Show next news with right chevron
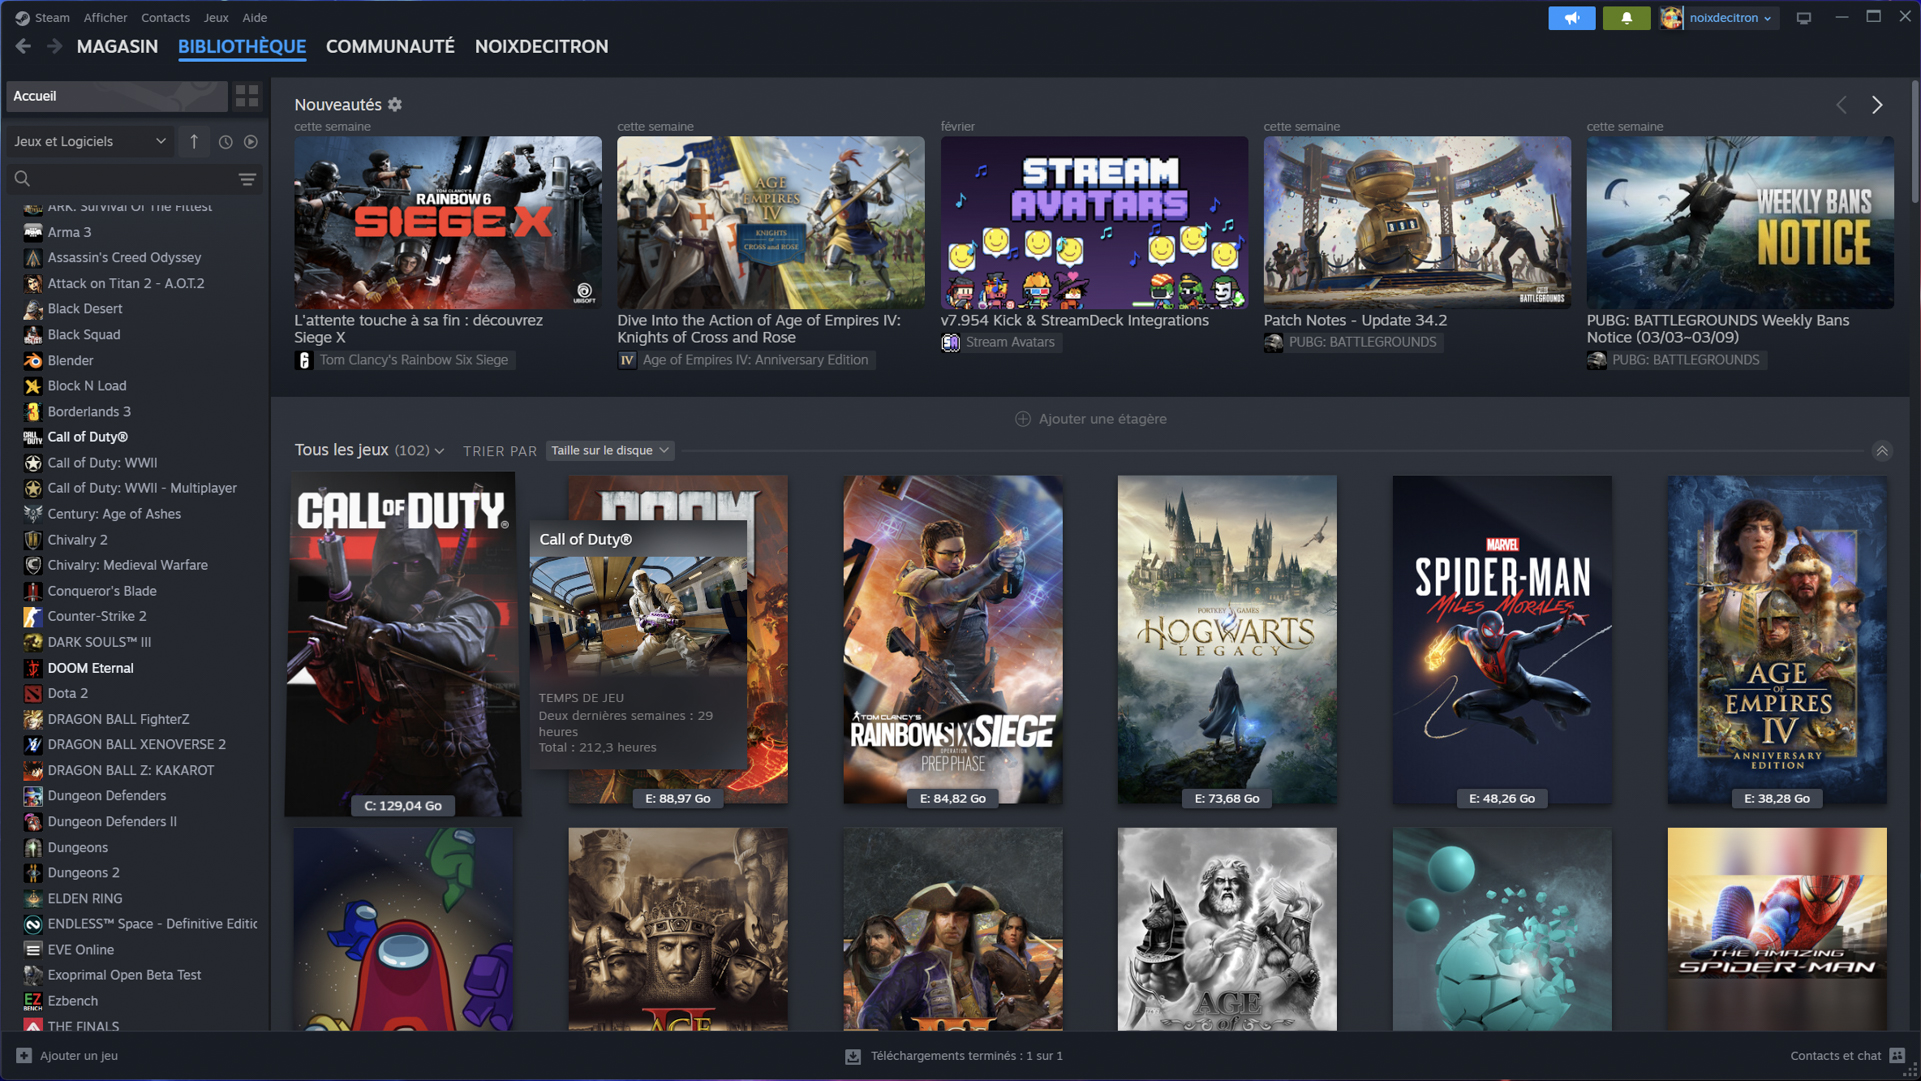1921x1081 pixels. click(1877, 105)
